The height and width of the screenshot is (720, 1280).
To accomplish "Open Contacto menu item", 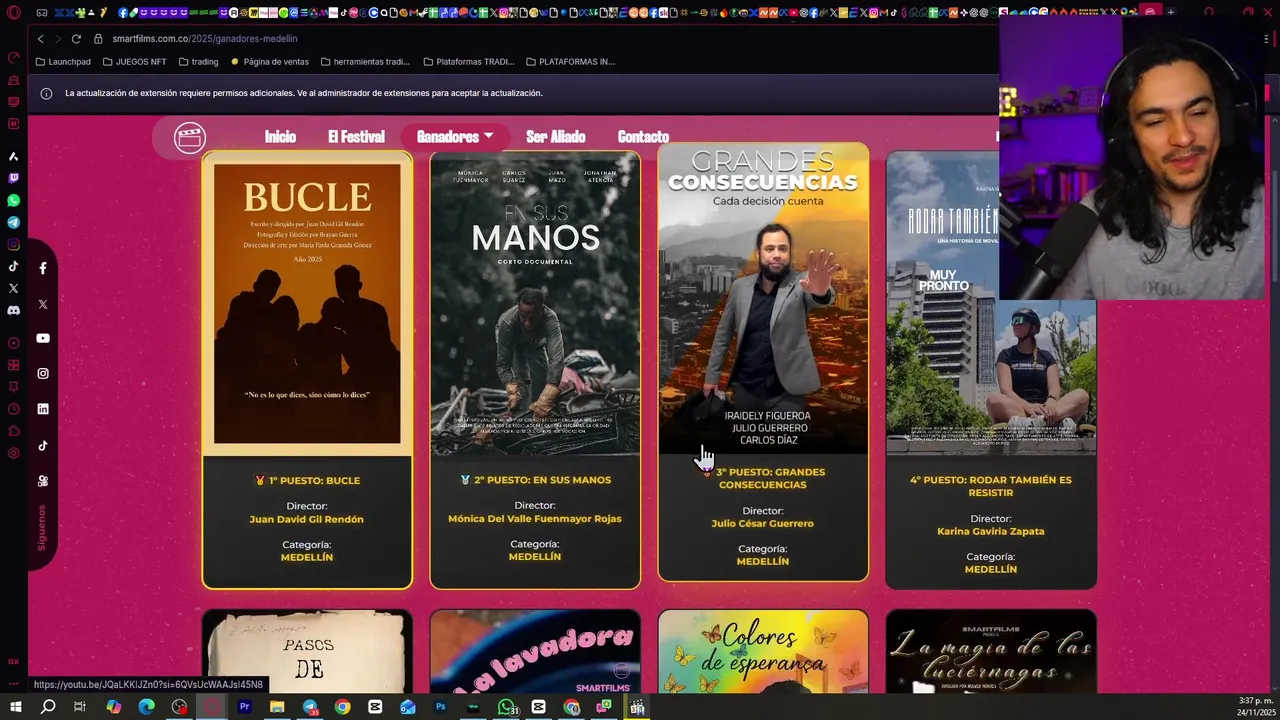I will coord(643,136).
